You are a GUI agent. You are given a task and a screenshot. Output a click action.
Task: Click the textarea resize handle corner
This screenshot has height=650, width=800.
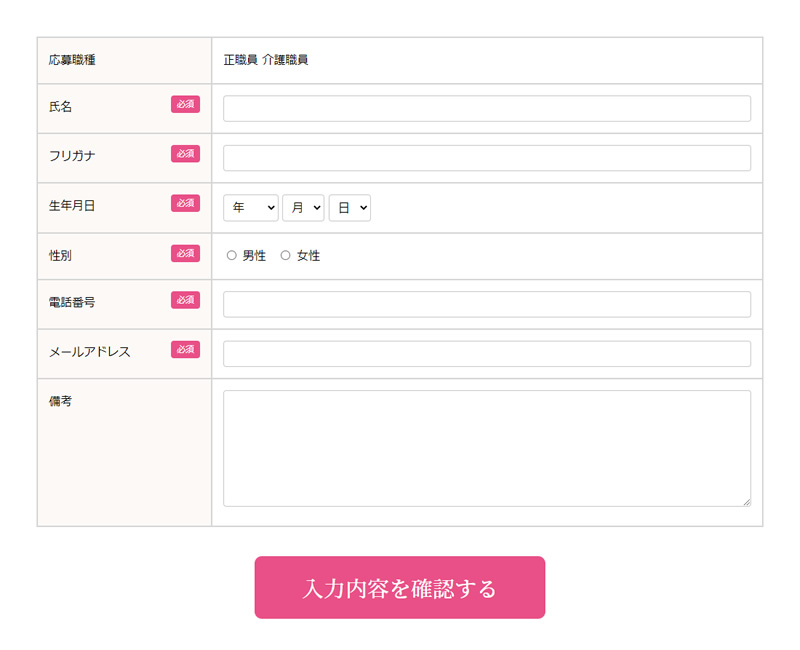[746, 502]
